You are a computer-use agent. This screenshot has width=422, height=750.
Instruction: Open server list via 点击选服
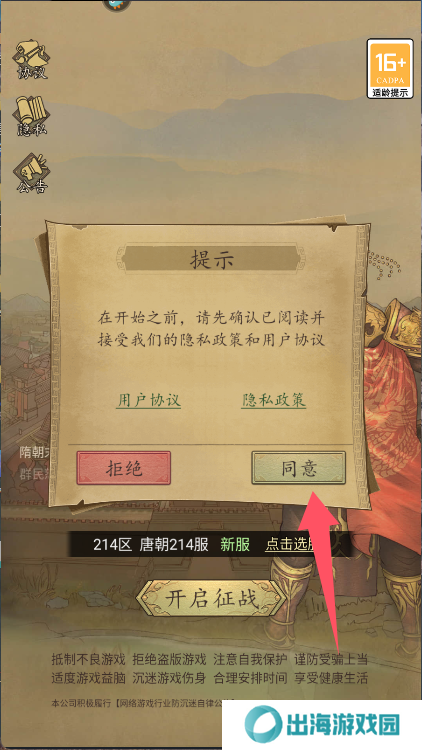[291, 545]
